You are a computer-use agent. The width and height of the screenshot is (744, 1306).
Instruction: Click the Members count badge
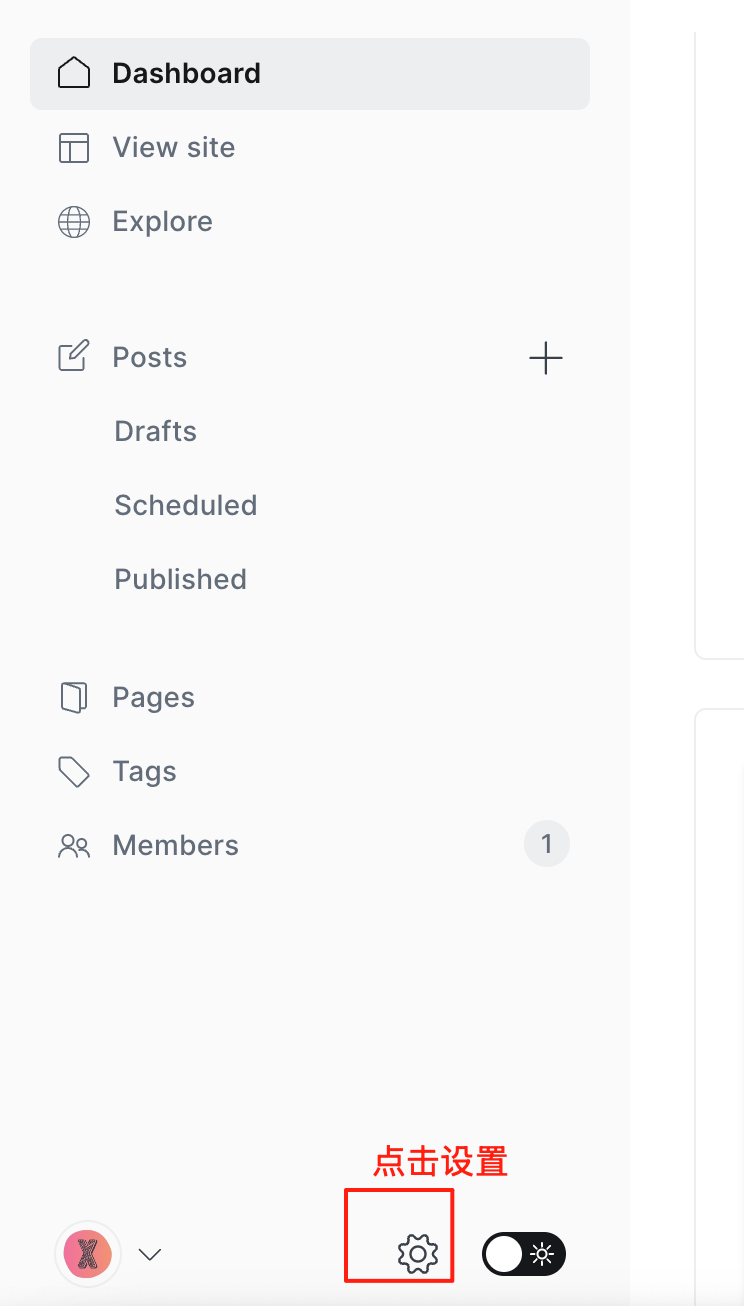(x=547, y=845)
